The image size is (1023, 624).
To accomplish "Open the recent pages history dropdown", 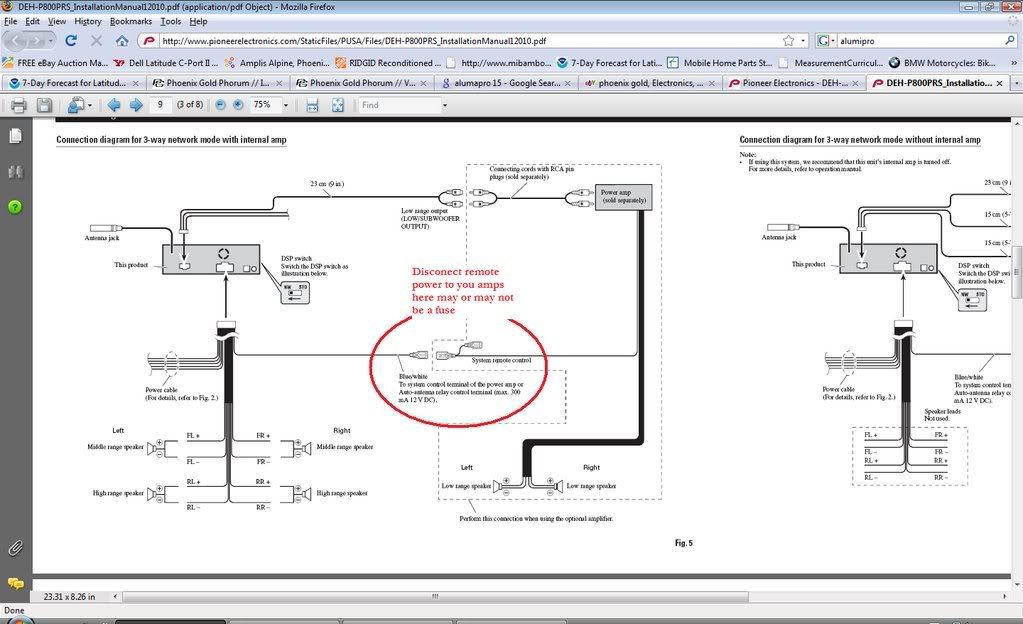I will (51, 40).
